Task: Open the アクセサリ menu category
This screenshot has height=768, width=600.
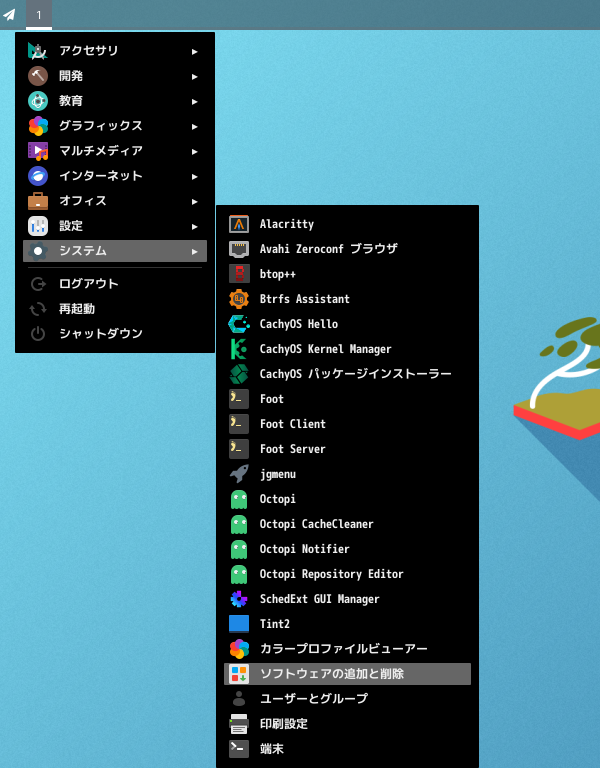Action: [115, 51]
